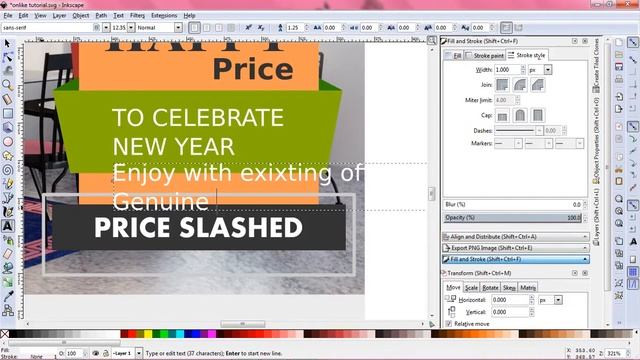The width and height of the screenshot is (640, 360).
Task: Switch to the Stroke paint tab
Action: [485, 55]
